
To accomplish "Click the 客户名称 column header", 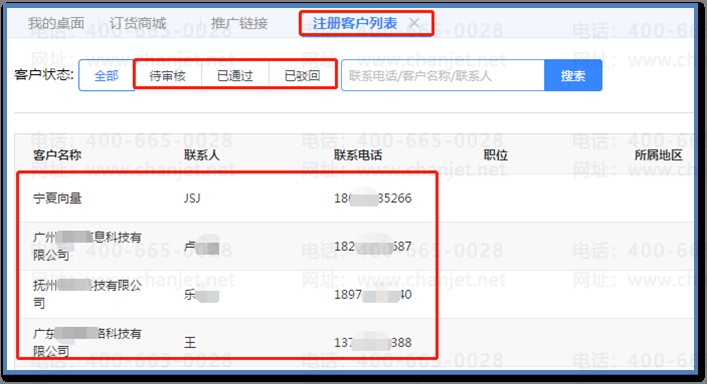I will [x=57, y=155].
